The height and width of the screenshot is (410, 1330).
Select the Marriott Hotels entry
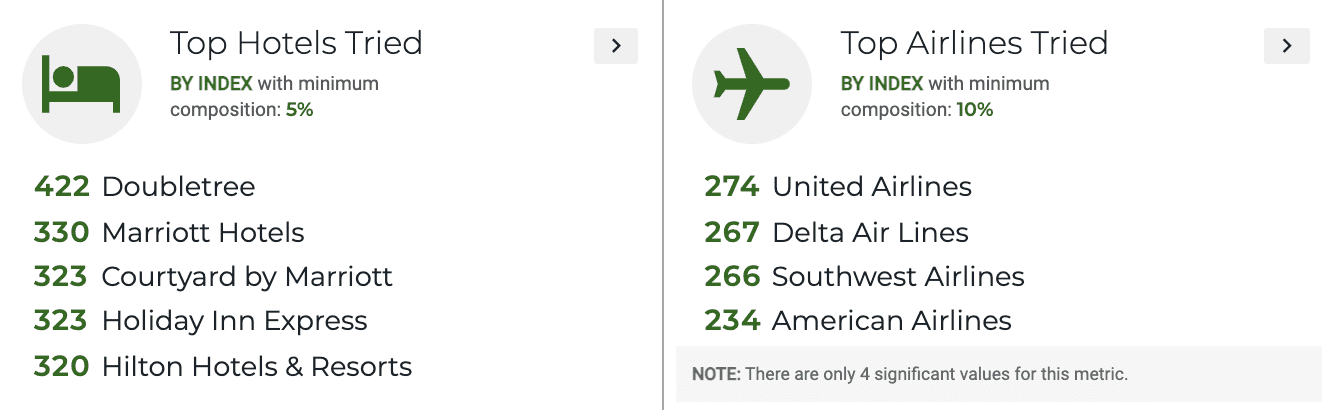(x=169, y=233)
